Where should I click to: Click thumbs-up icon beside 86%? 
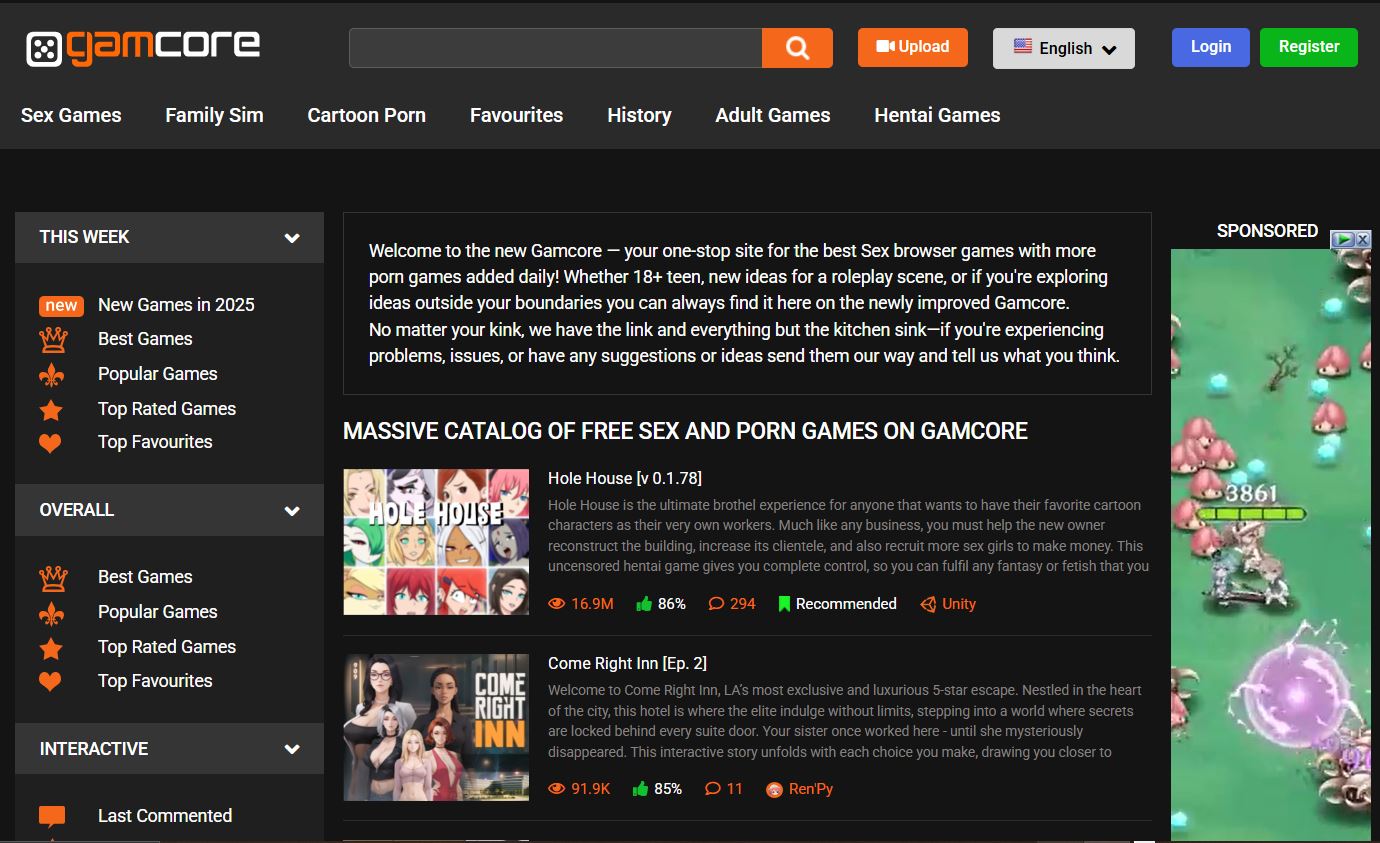pos(643,604)
